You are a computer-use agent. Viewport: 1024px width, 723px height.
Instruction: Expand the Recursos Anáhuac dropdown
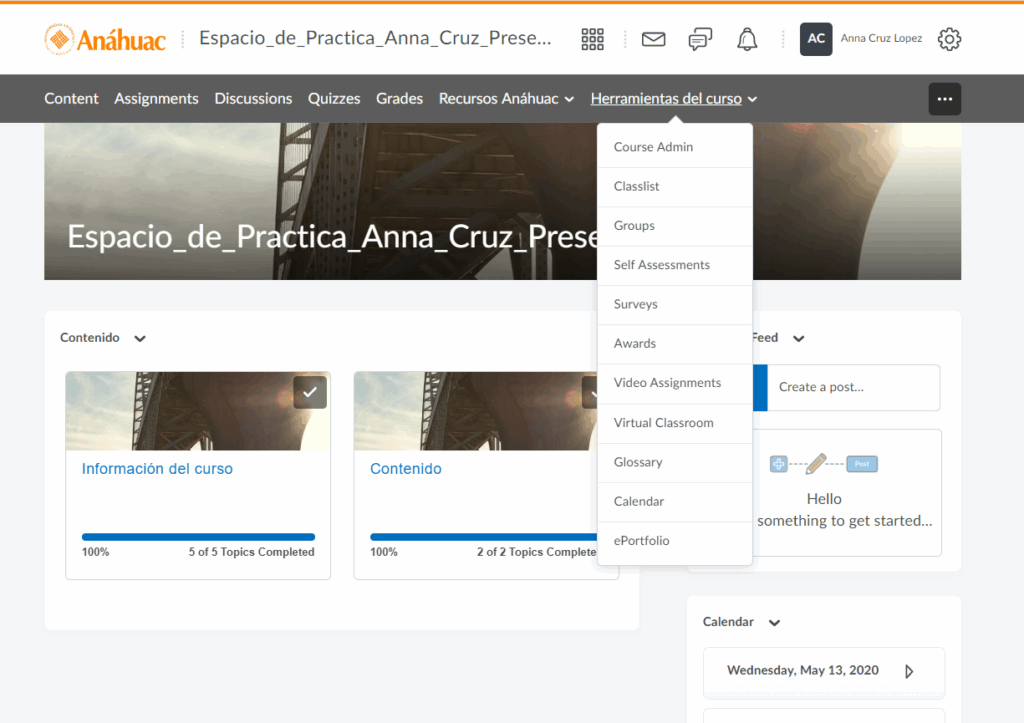(506, 99)
